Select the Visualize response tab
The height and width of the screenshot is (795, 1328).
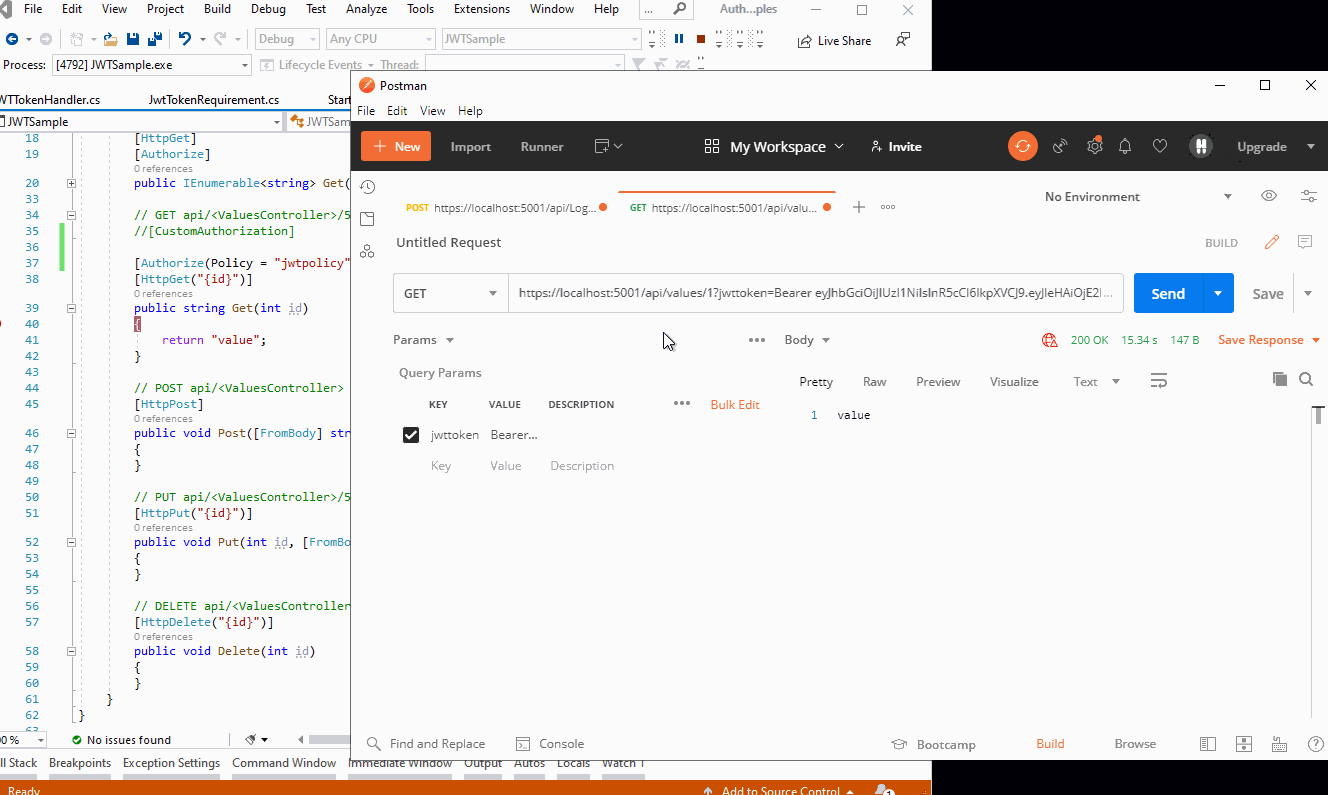point(1014,382)
